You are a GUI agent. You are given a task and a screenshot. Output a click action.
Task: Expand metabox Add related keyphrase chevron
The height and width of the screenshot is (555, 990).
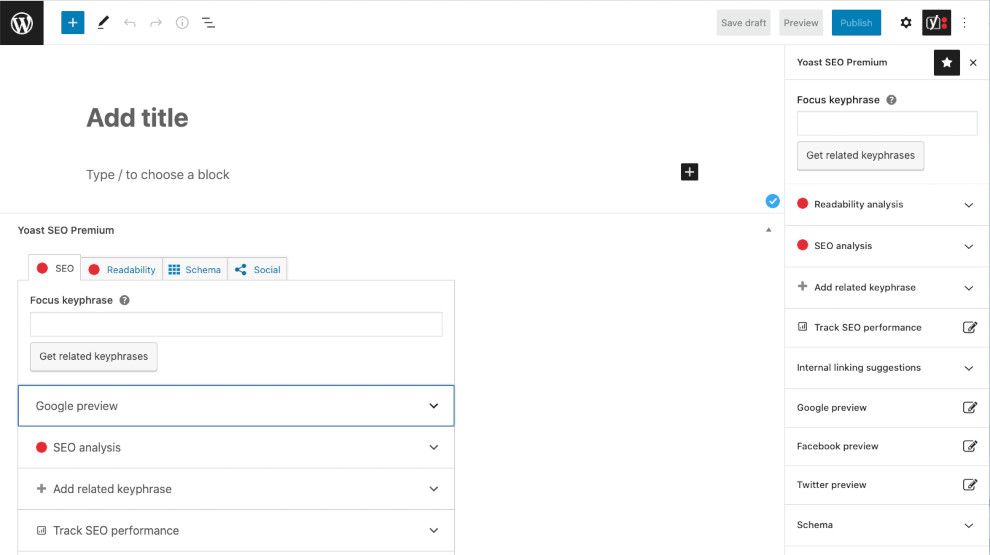coord(434,489)
